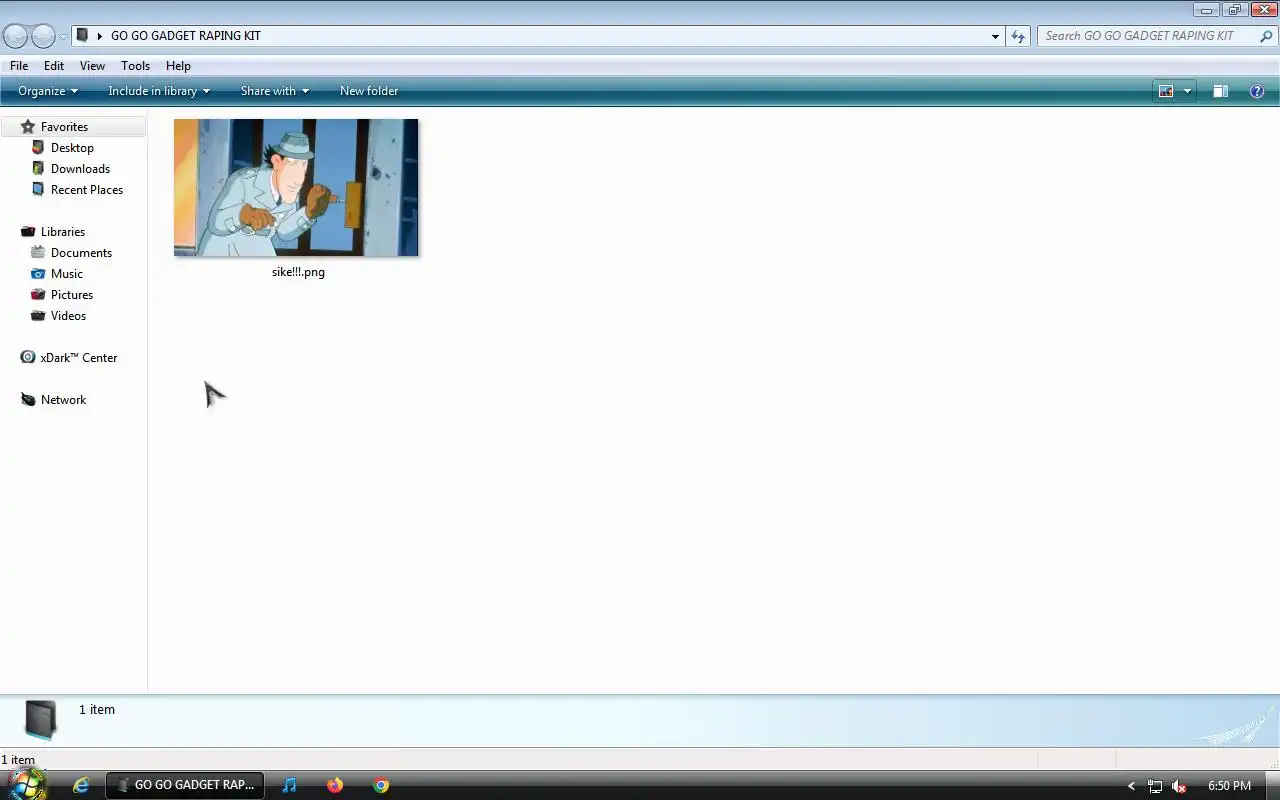
Task: Click the Downloads icon in Favorites
Action: coord(38,168)
